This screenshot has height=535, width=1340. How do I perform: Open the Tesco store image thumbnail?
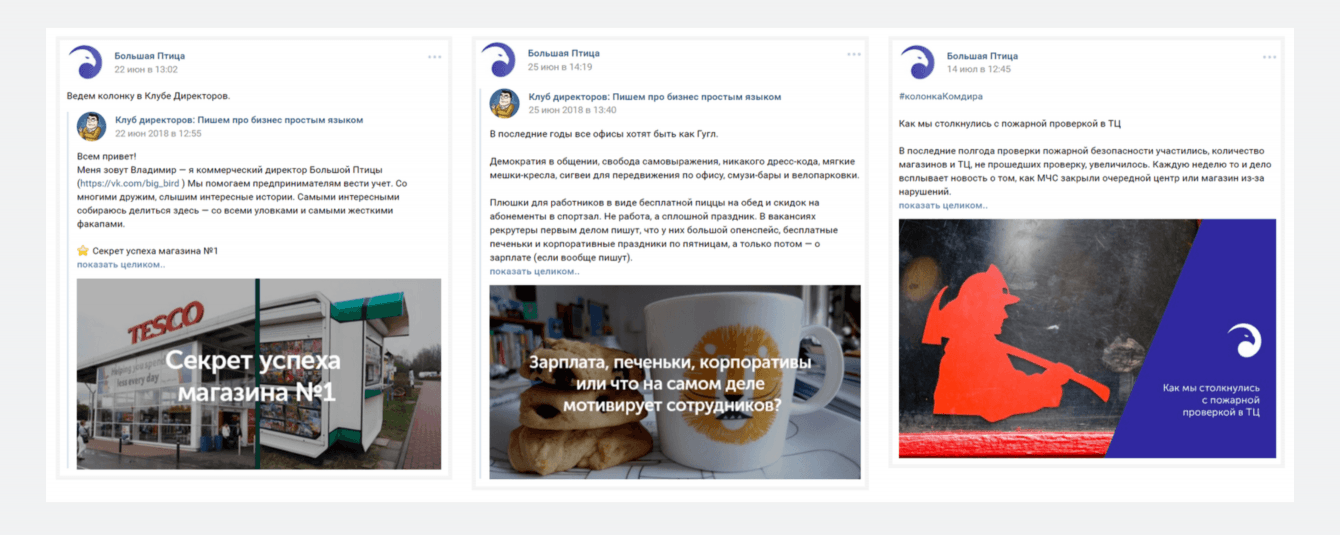click(x=259, y=374)
